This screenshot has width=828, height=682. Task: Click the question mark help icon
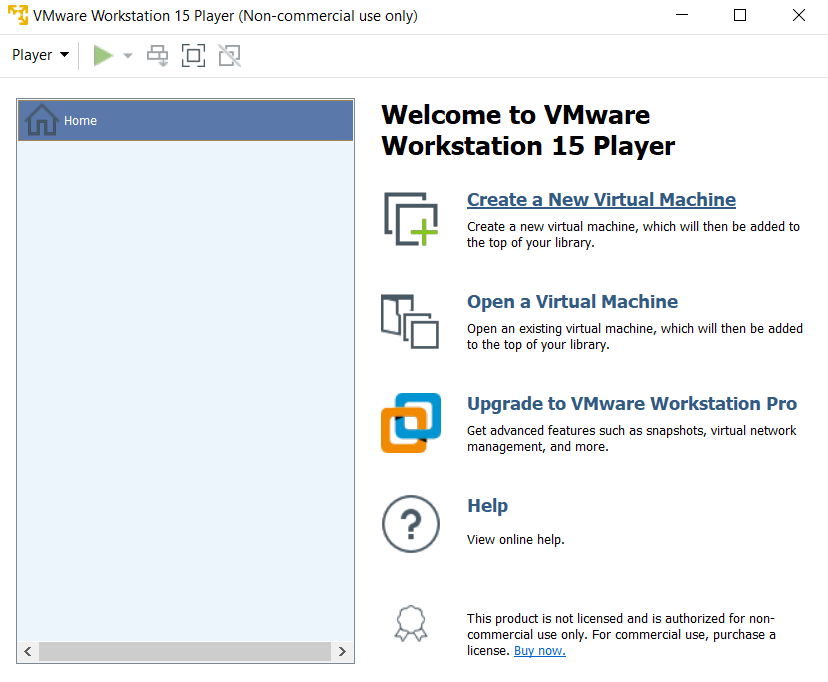(411, 524)
